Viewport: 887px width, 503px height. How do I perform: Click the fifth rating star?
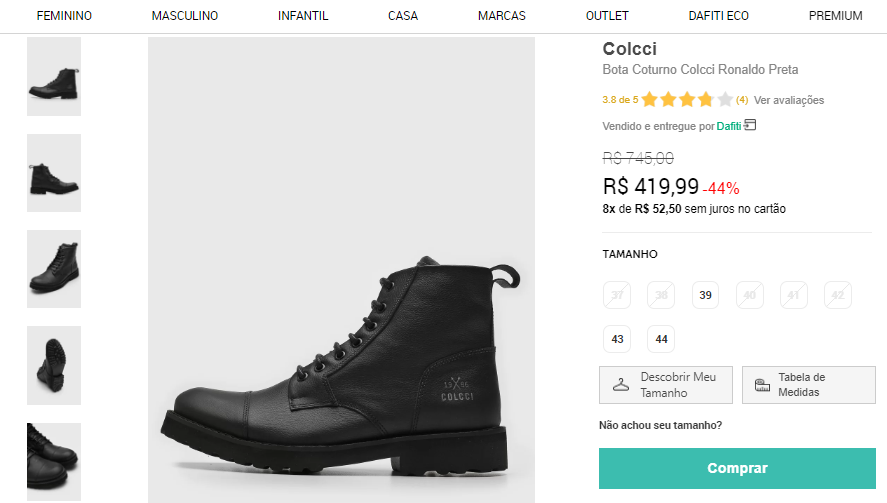(726, 100)
